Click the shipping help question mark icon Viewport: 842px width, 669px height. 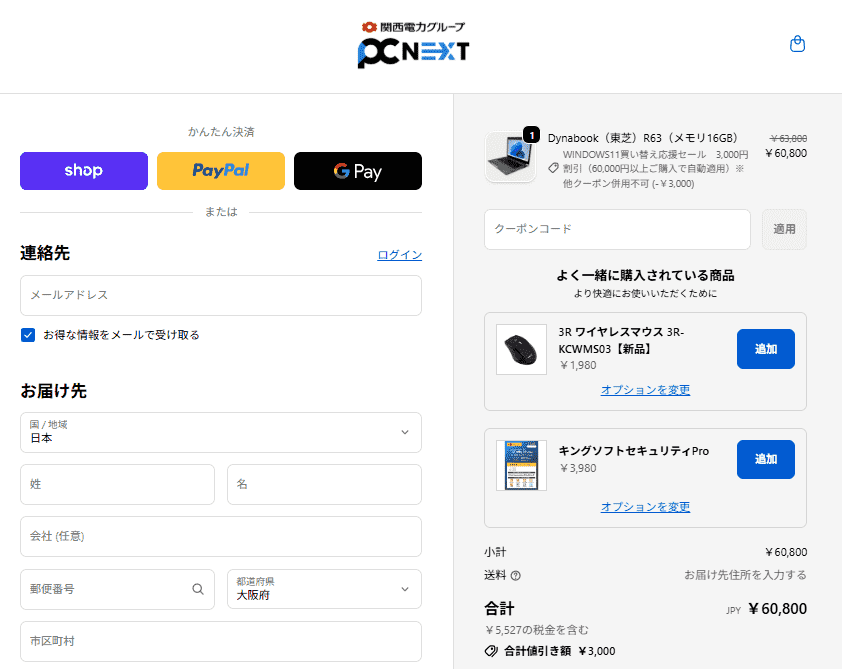click(516, 576)
